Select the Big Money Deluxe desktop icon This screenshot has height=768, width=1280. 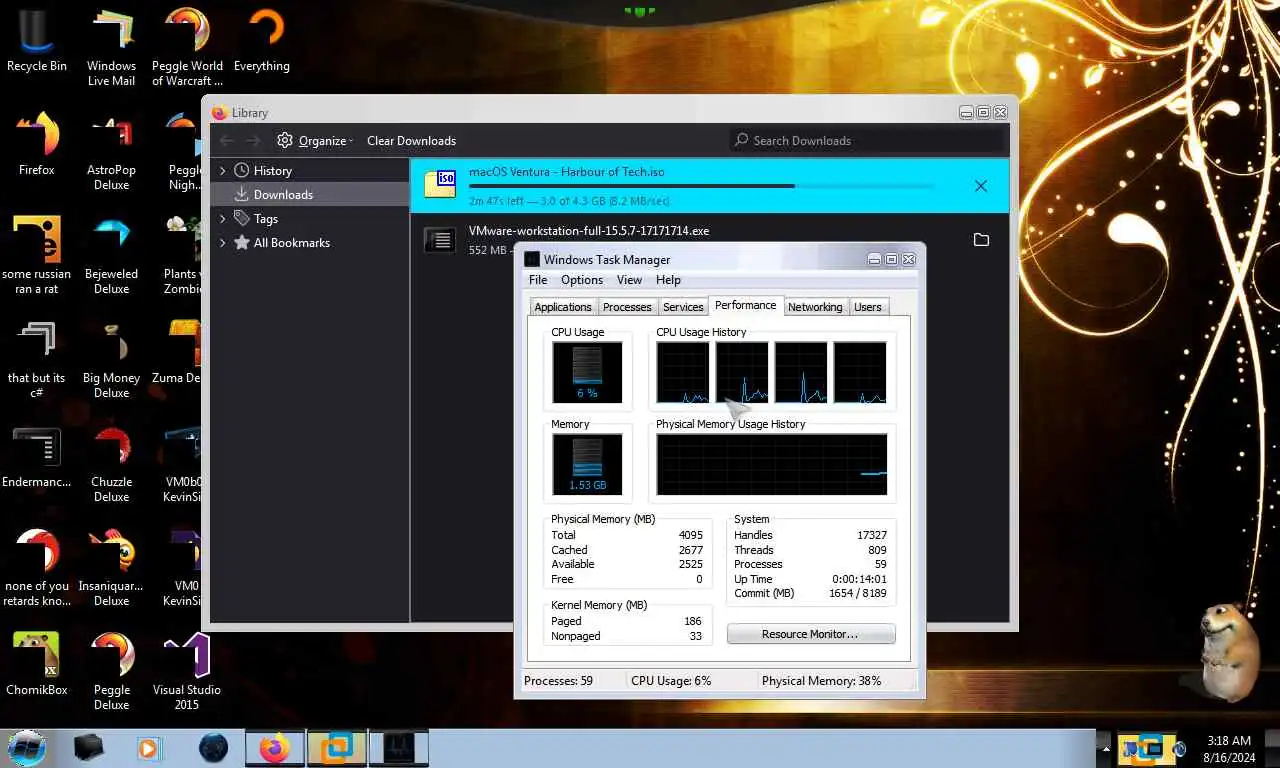112,358
